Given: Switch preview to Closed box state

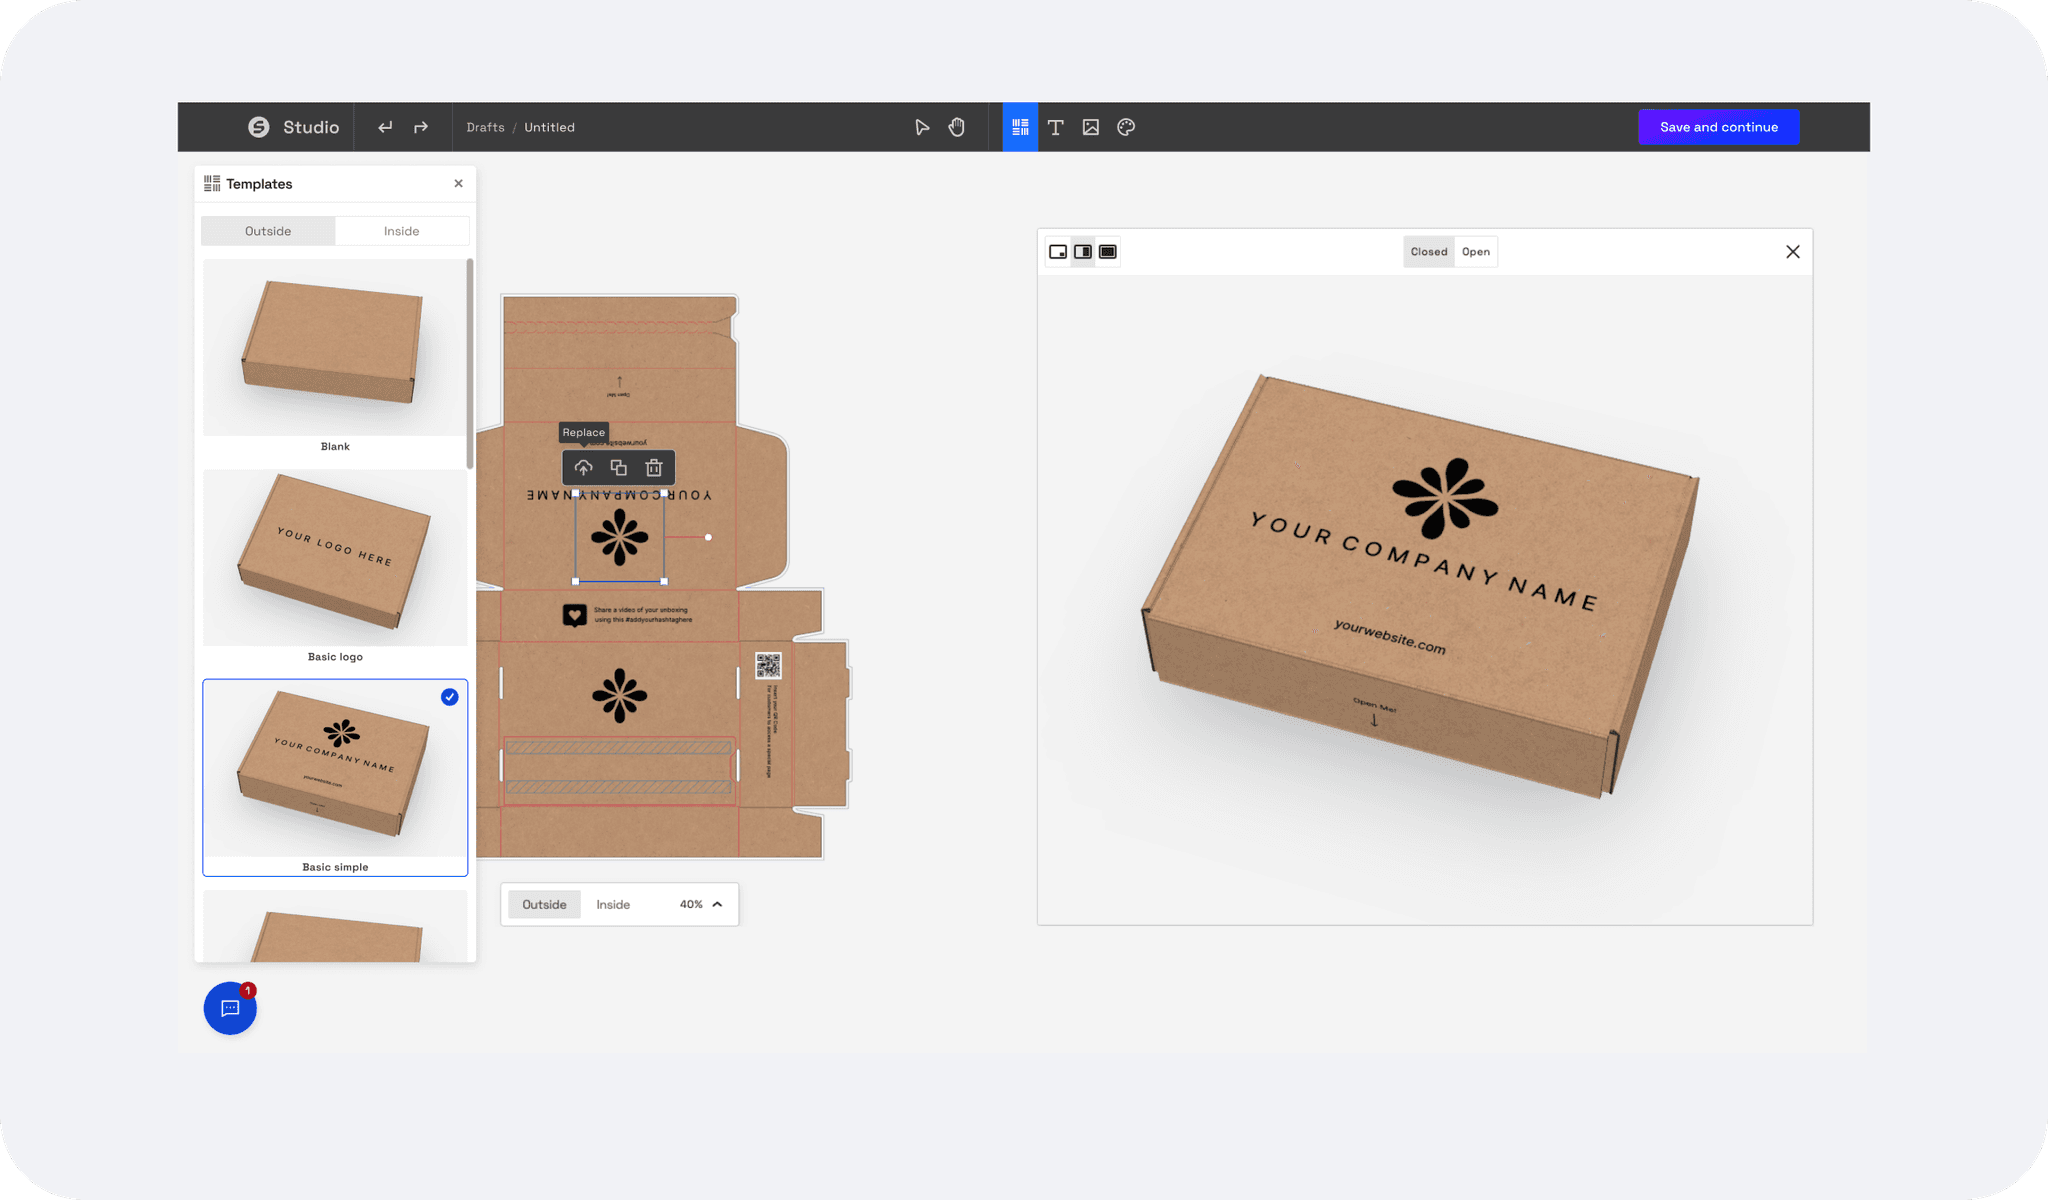Looking at the screenshot, I should point(1428,252).
